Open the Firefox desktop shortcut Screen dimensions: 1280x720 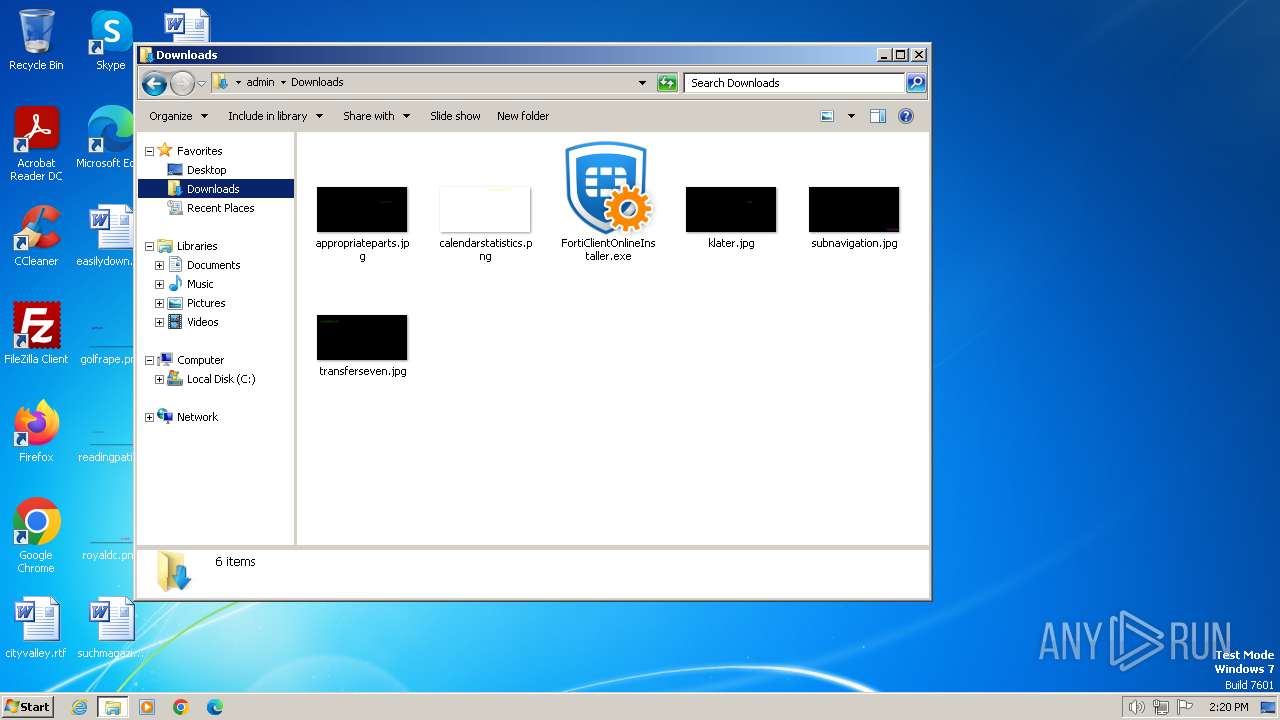click(36, 431)
